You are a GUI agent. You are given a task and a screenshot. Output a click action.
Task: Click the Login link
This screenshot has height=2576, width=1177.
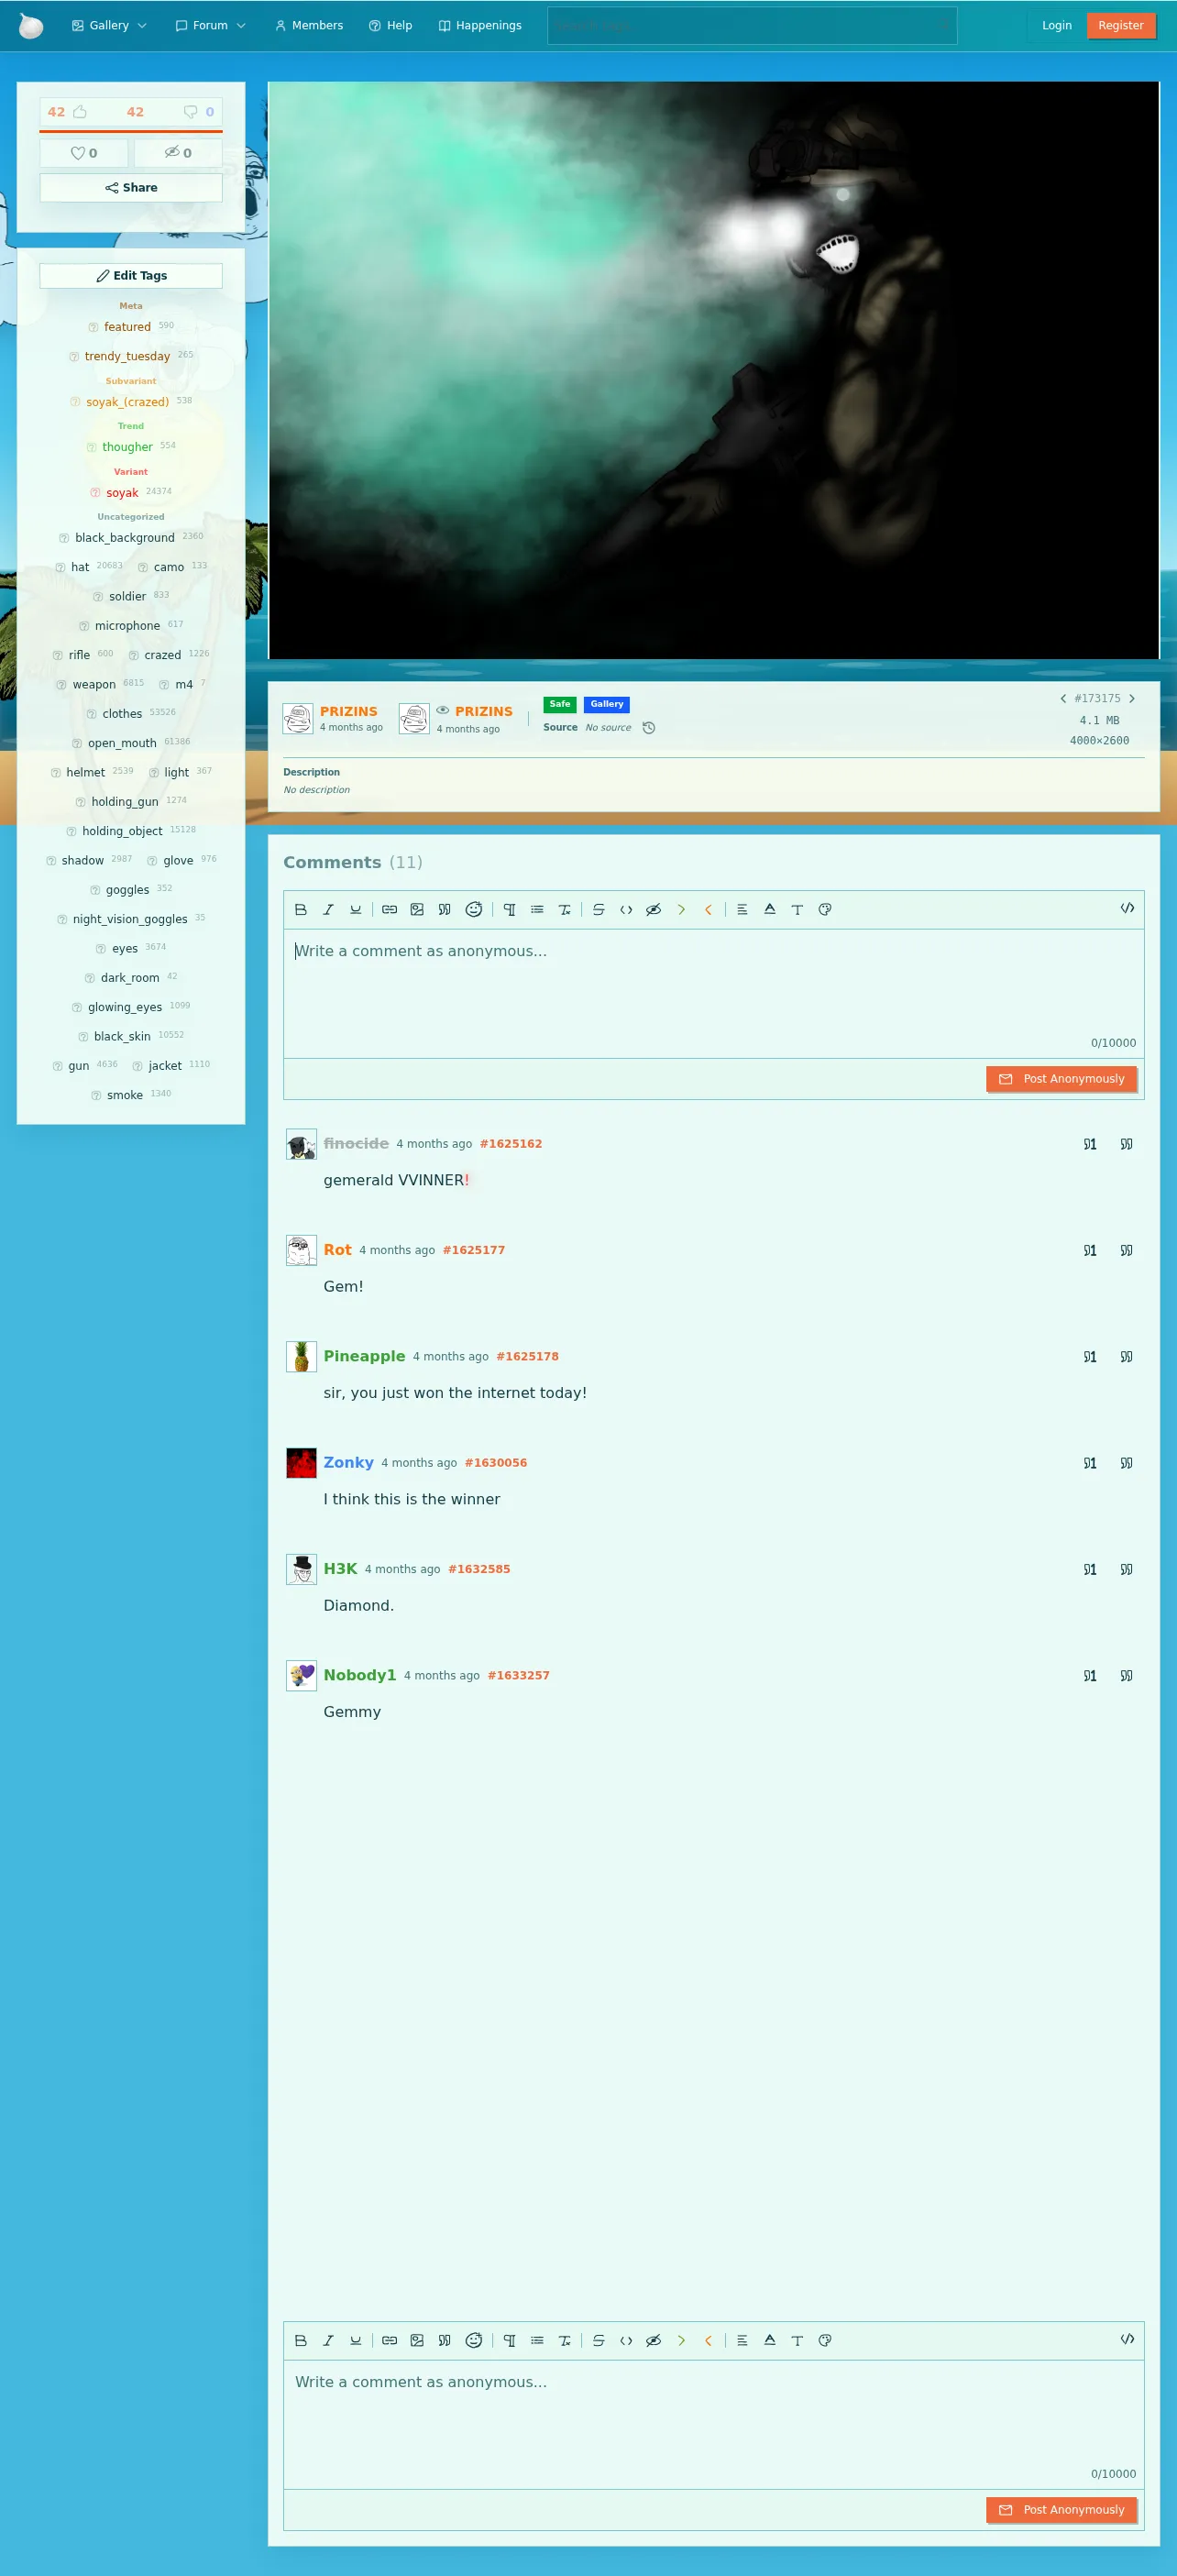[1056, 26]
